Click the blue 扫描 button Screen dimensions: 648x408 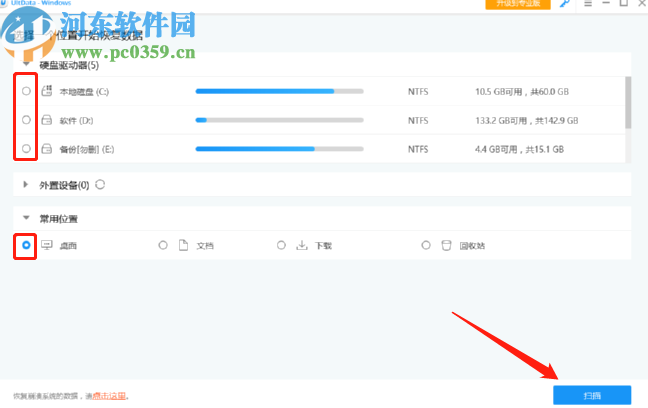[x=594, y=395]
